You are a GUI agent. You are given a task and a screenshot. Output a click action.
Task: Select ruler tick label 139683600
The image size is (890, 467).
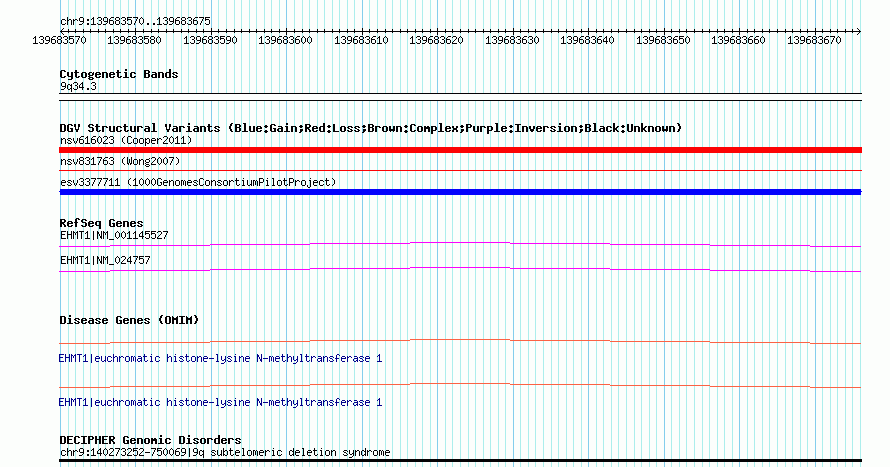[286, 40]
